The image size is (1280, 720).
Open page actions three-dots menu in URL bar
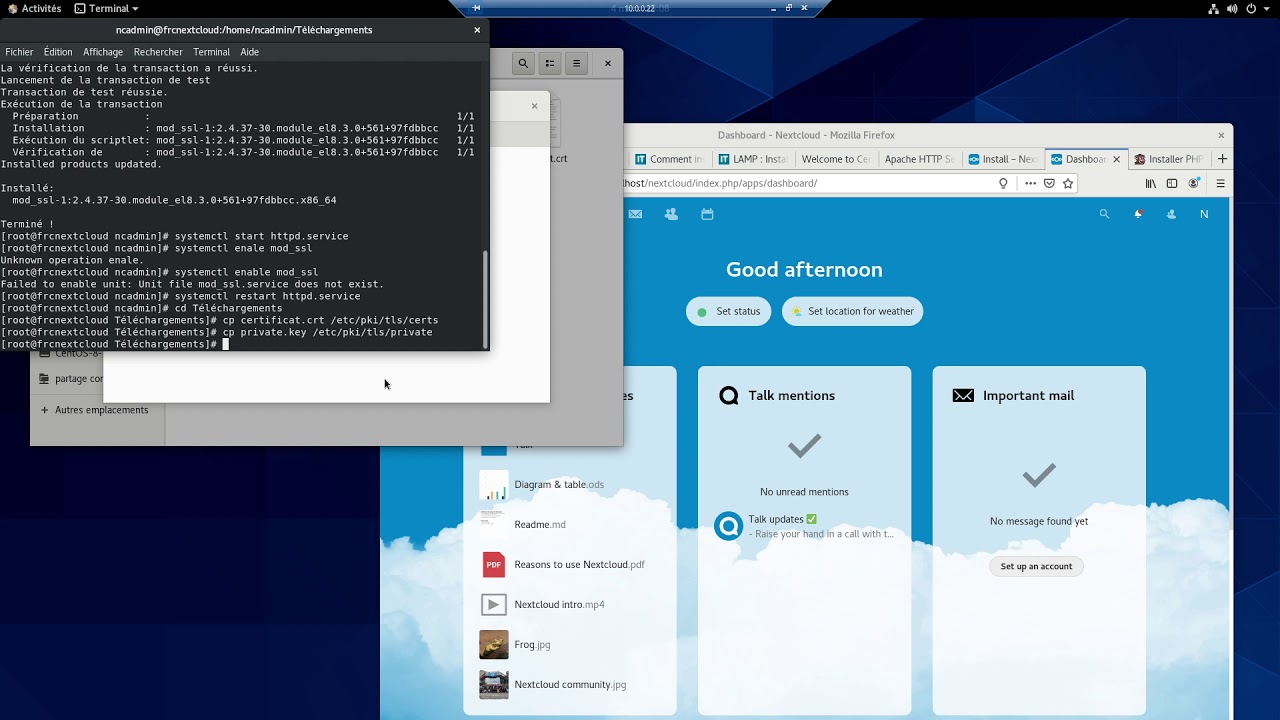(1030, 183)
